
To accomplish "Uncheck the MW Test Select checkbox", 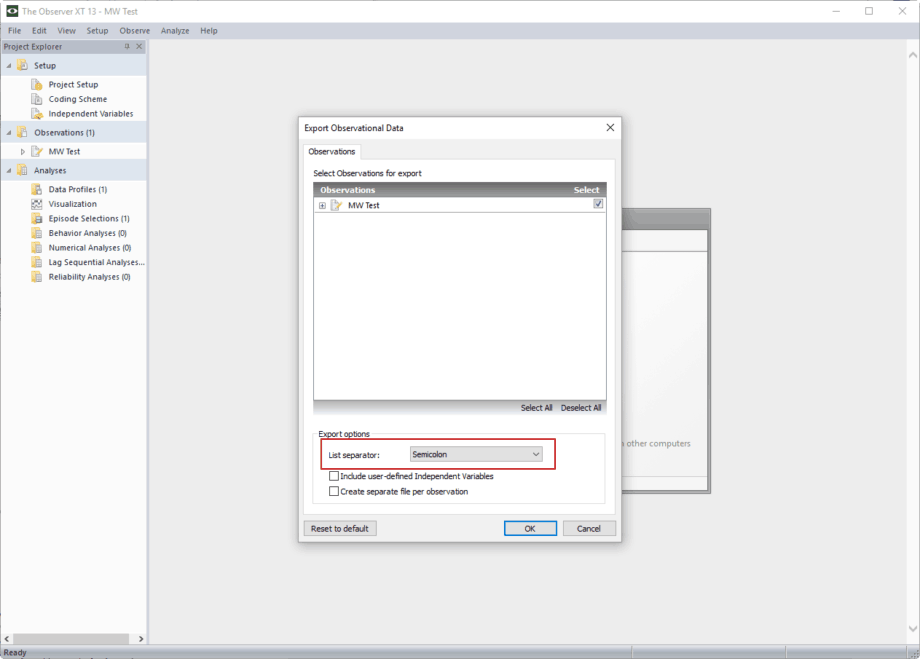I will click(x=598, y=204).
